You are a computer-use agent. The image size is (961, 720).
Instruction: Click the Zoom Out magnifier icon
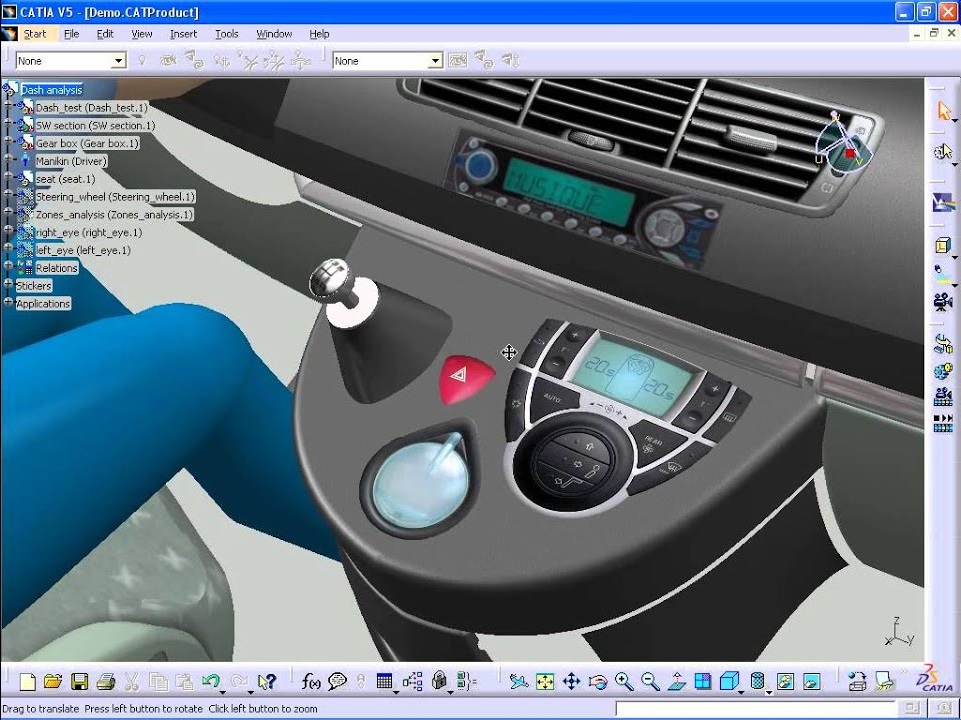650,682
